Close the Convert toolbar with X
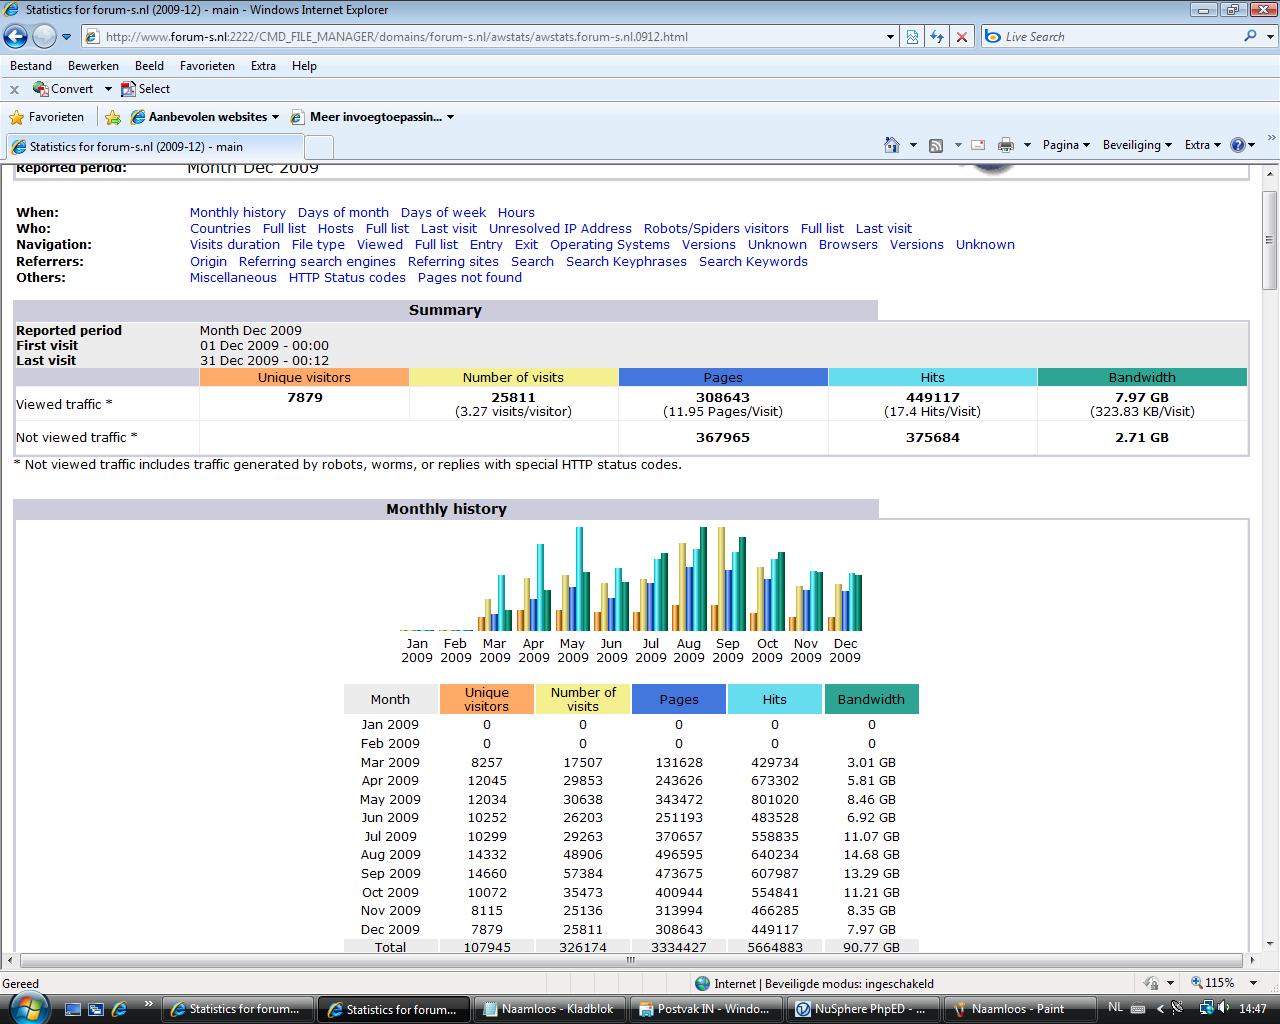Screen dimensions: 1280x1024 pyautogui.click(x=14, y=89)
